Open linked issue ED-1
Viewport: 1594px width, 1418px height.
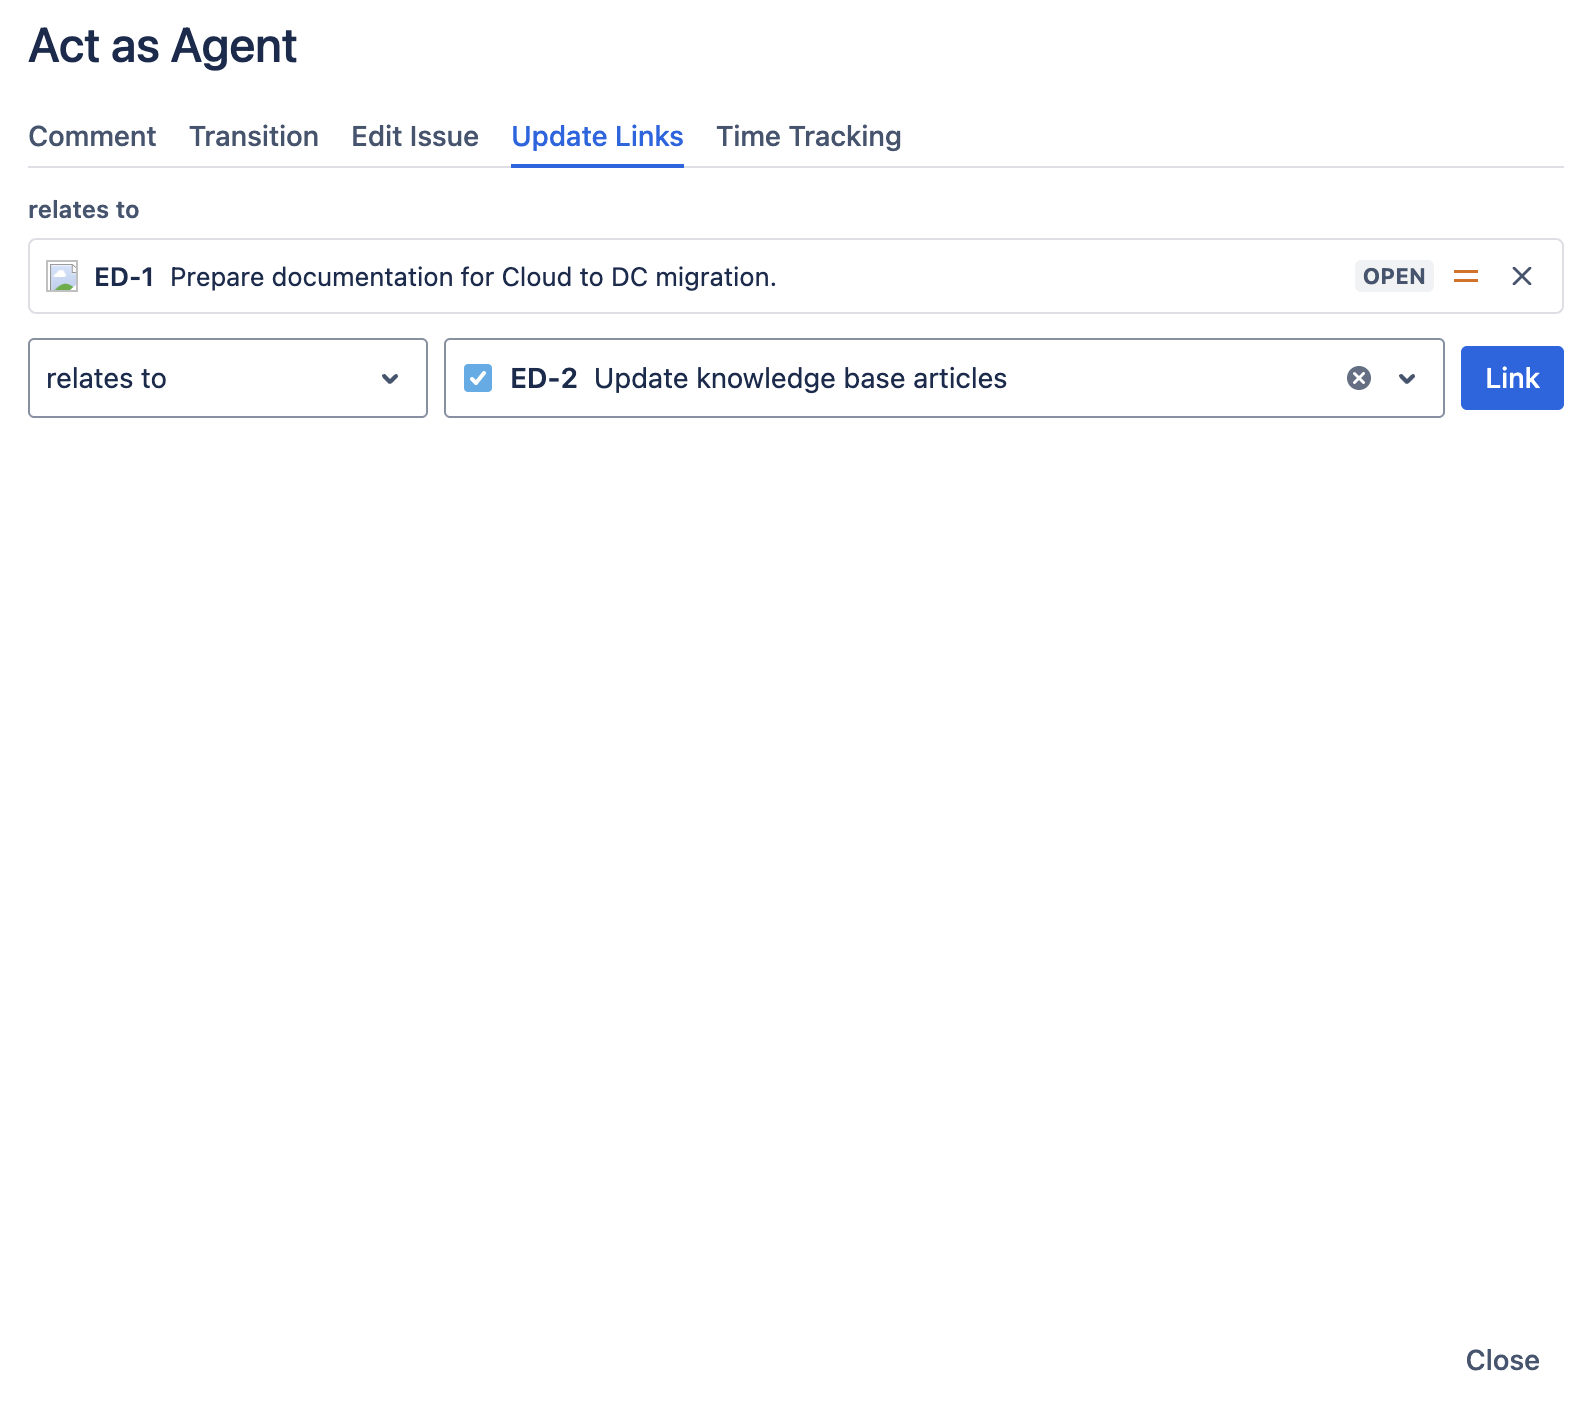(124, 277)
